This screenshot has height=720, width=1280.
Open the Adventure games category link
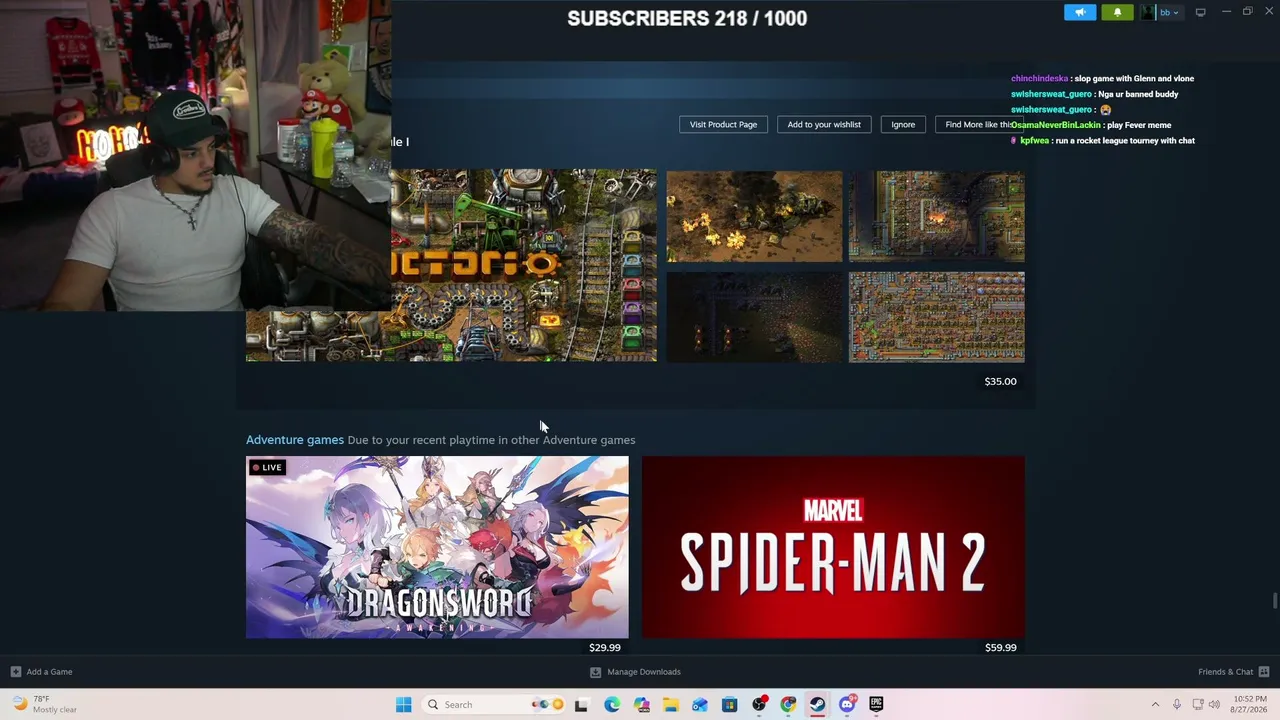point(295,440)
